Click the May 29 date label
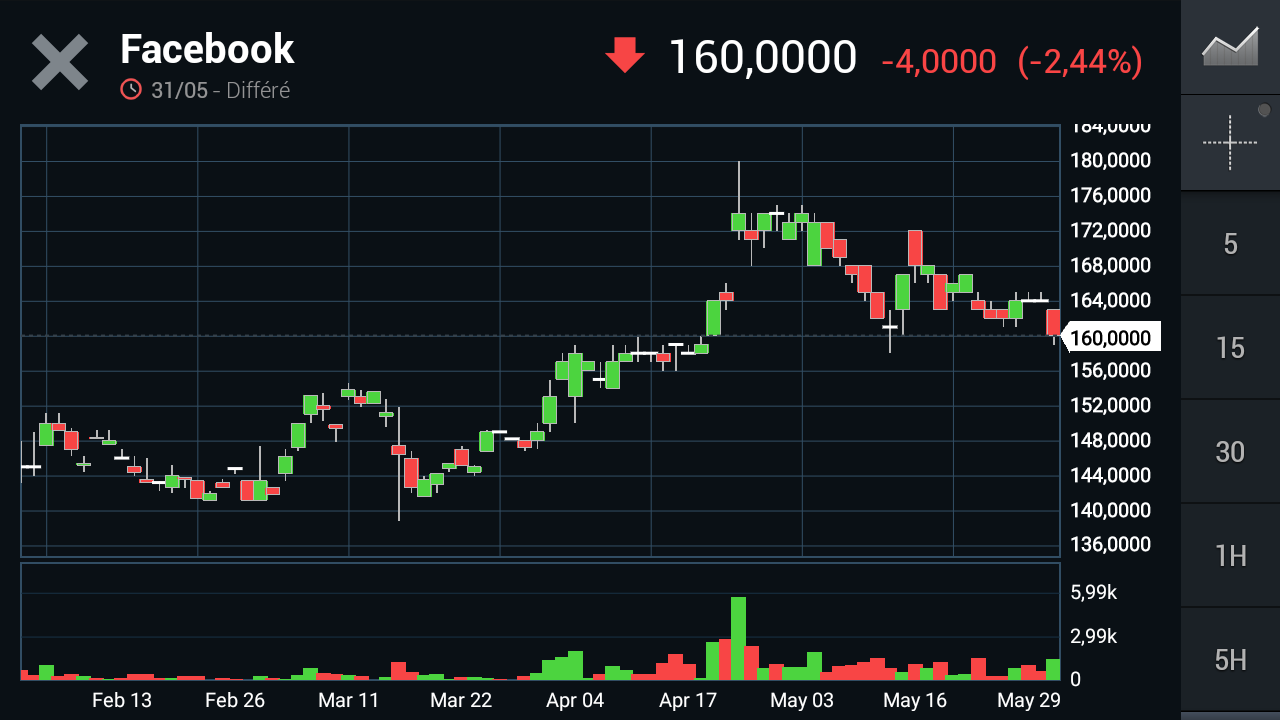The width and height of the screenshot is (1280, 720). point(1029,700)
